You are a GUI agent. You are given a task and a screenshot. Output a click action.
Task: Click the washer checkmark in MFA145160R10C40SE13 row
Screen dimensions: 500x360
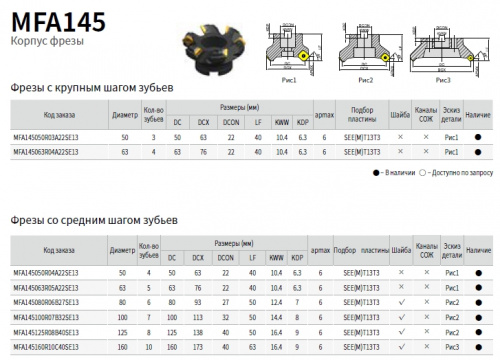[x=402, y=347]
